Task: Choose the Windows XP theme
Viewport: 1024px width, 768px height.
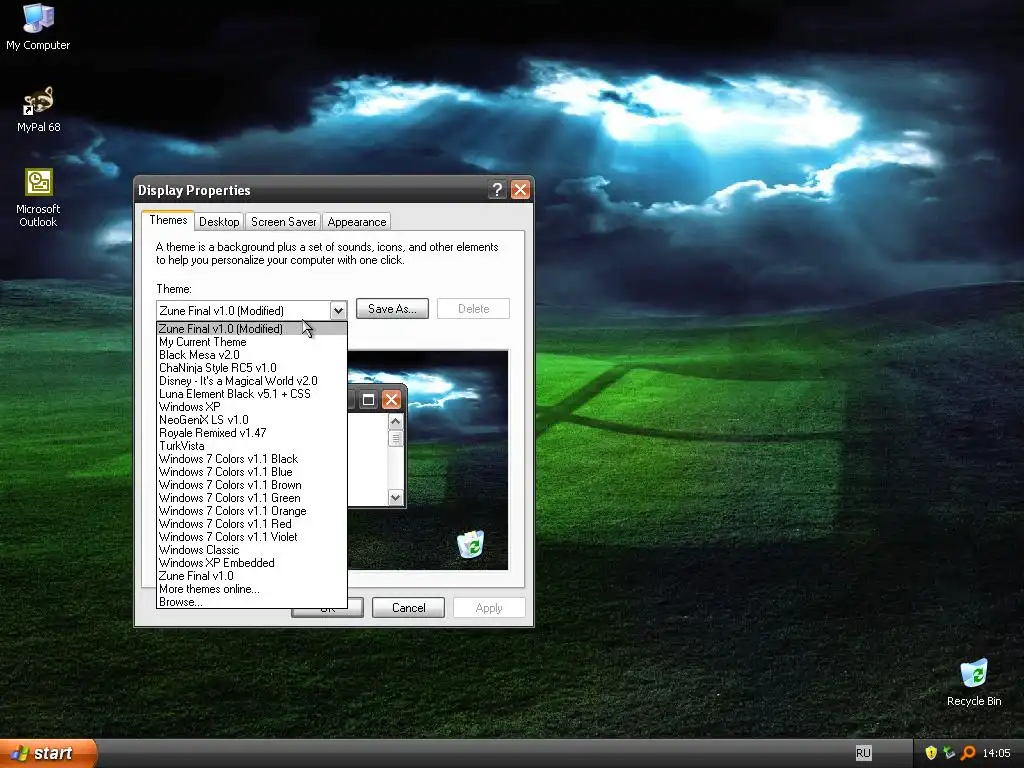Action: pyautogui.click(x=251, y=407)
